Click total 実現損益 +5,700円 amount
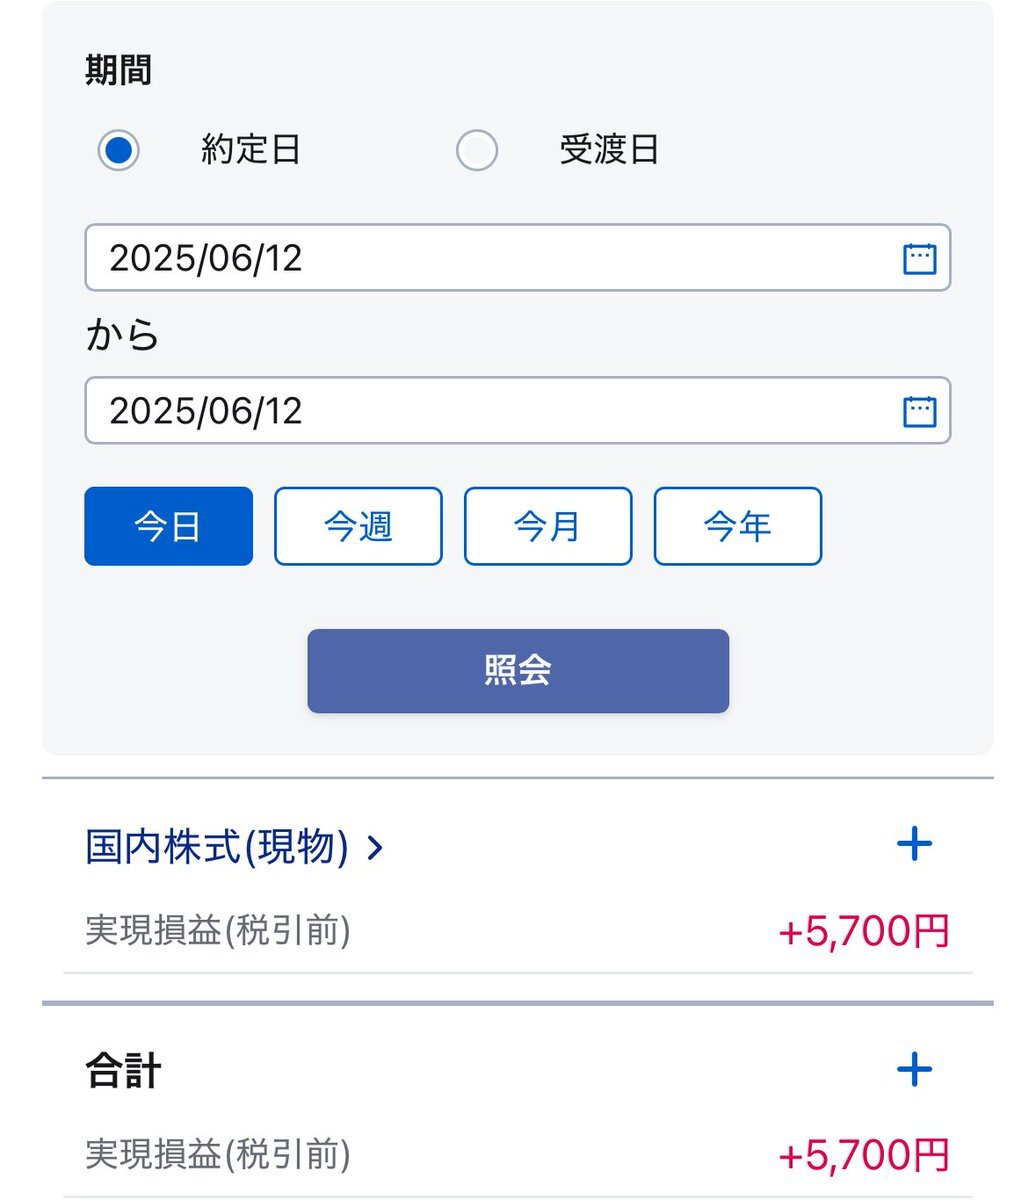The image size is (1036, 1200). (864, 1156)
